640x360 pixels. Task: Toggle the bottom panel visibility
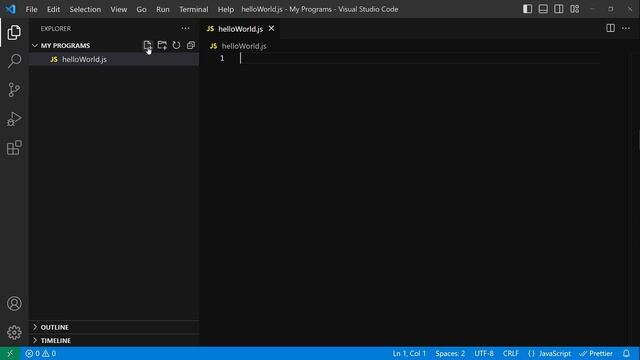pyautogui.click(x=543, y=9)
